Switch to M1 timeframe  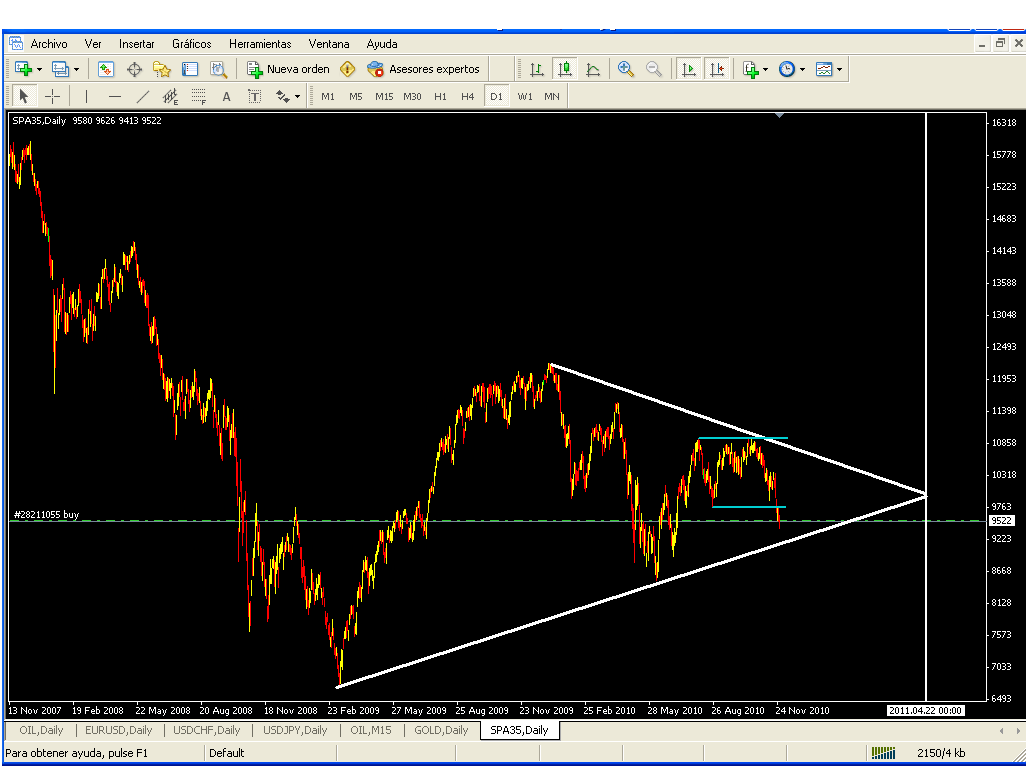(x=328, y=97)
